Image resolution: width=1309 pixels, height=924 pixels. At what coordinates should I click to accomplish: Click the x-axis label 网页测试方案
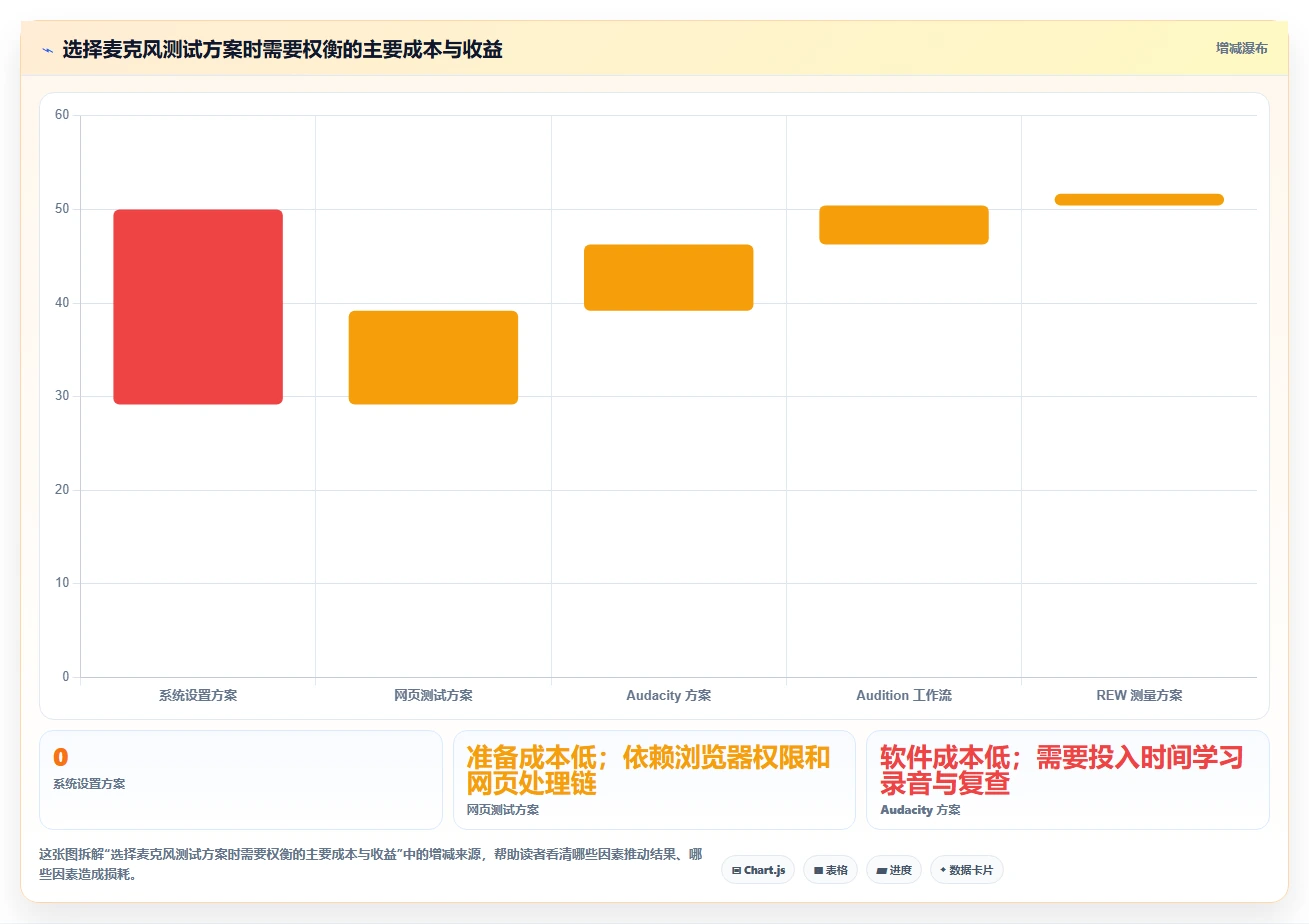433,695
